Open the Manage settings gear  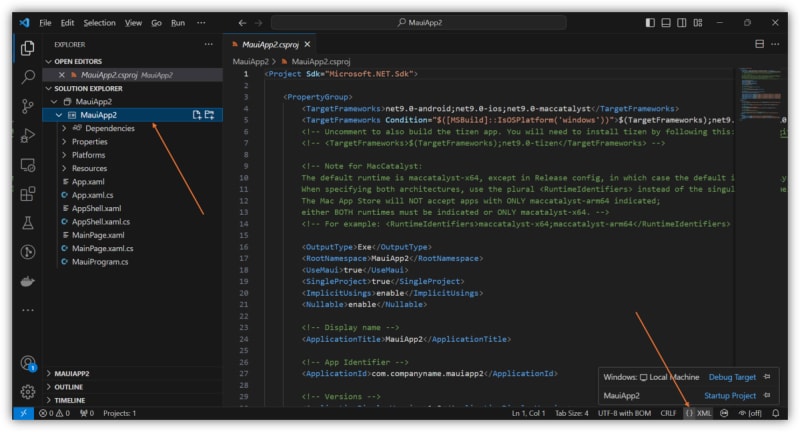pos(27,391)
